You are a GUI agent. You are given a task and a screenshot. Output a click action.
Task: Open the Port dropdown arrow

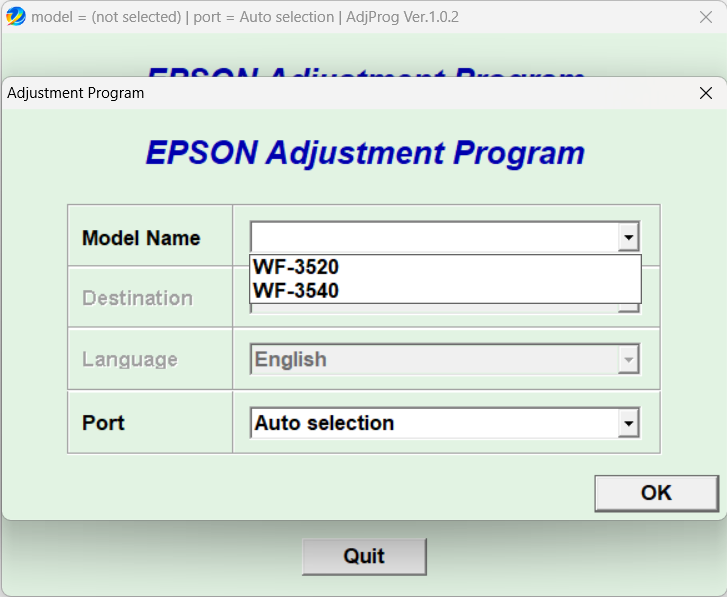pyautogui.click(x=628, y=423)
